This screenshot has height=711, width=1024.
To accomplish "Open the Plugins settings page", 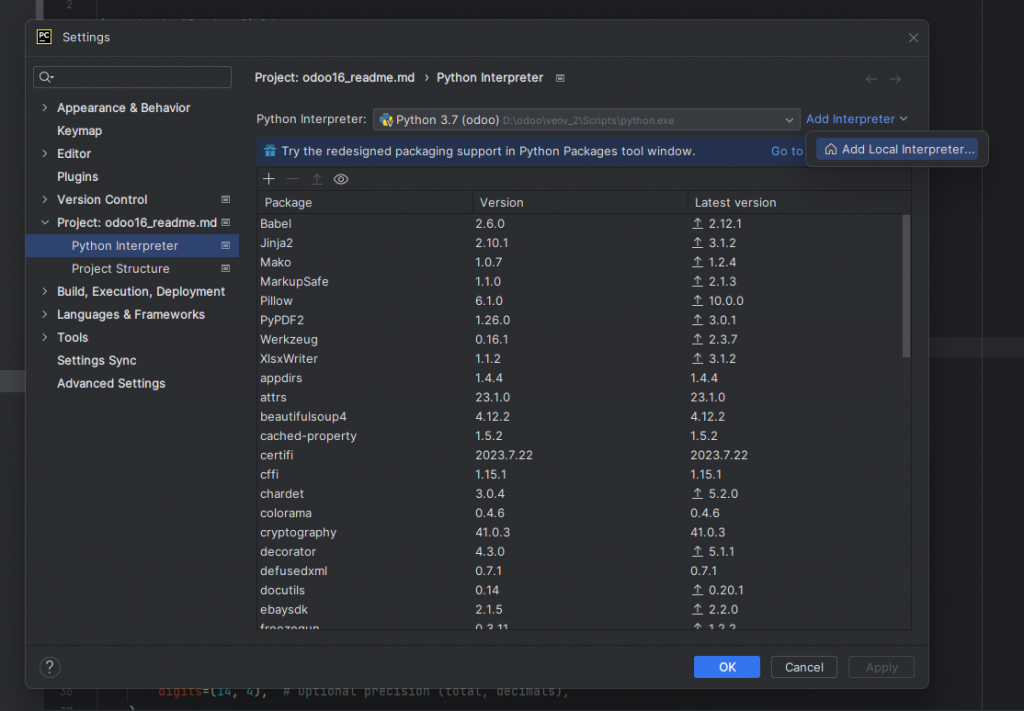I will (x=77, y=176).
